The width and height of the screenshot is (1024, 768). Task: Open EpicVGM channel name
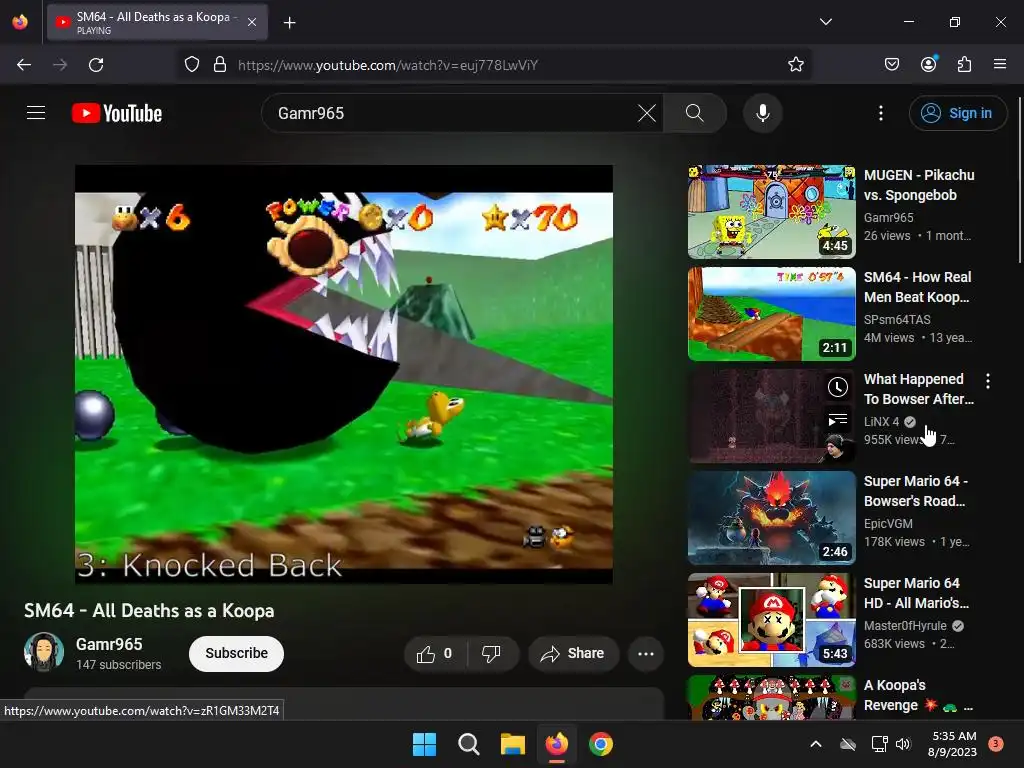point(888,524)
